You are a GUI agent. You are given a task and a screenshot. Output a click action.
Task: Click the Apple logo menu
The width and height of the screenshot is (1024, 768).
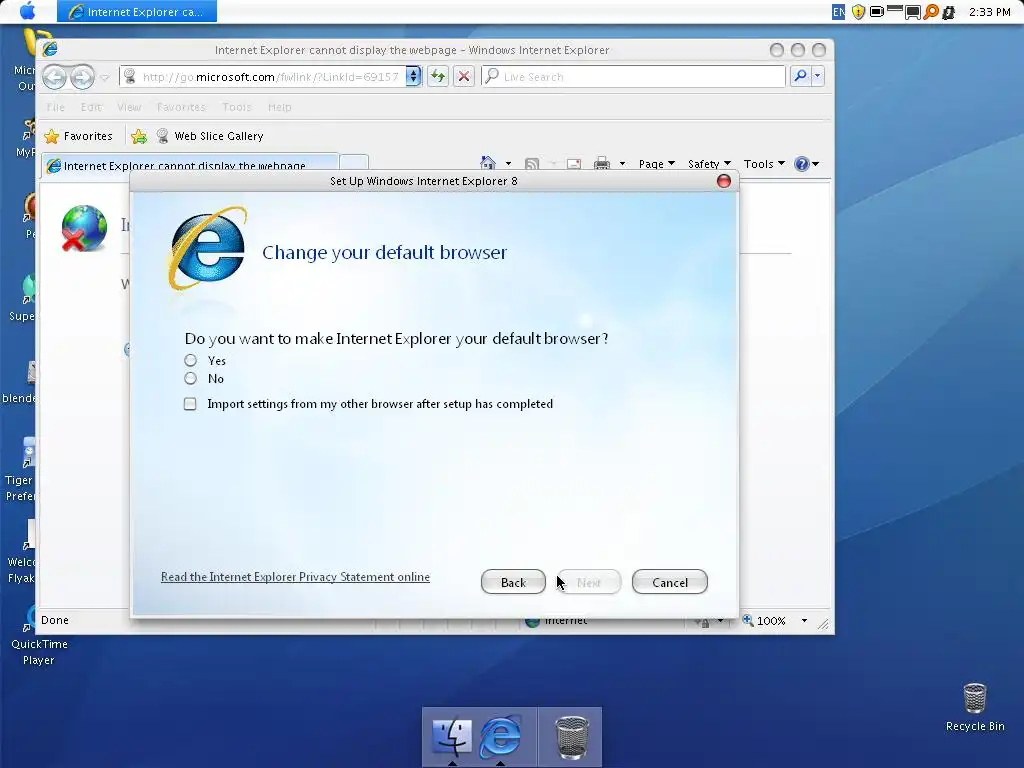point(27,11)
